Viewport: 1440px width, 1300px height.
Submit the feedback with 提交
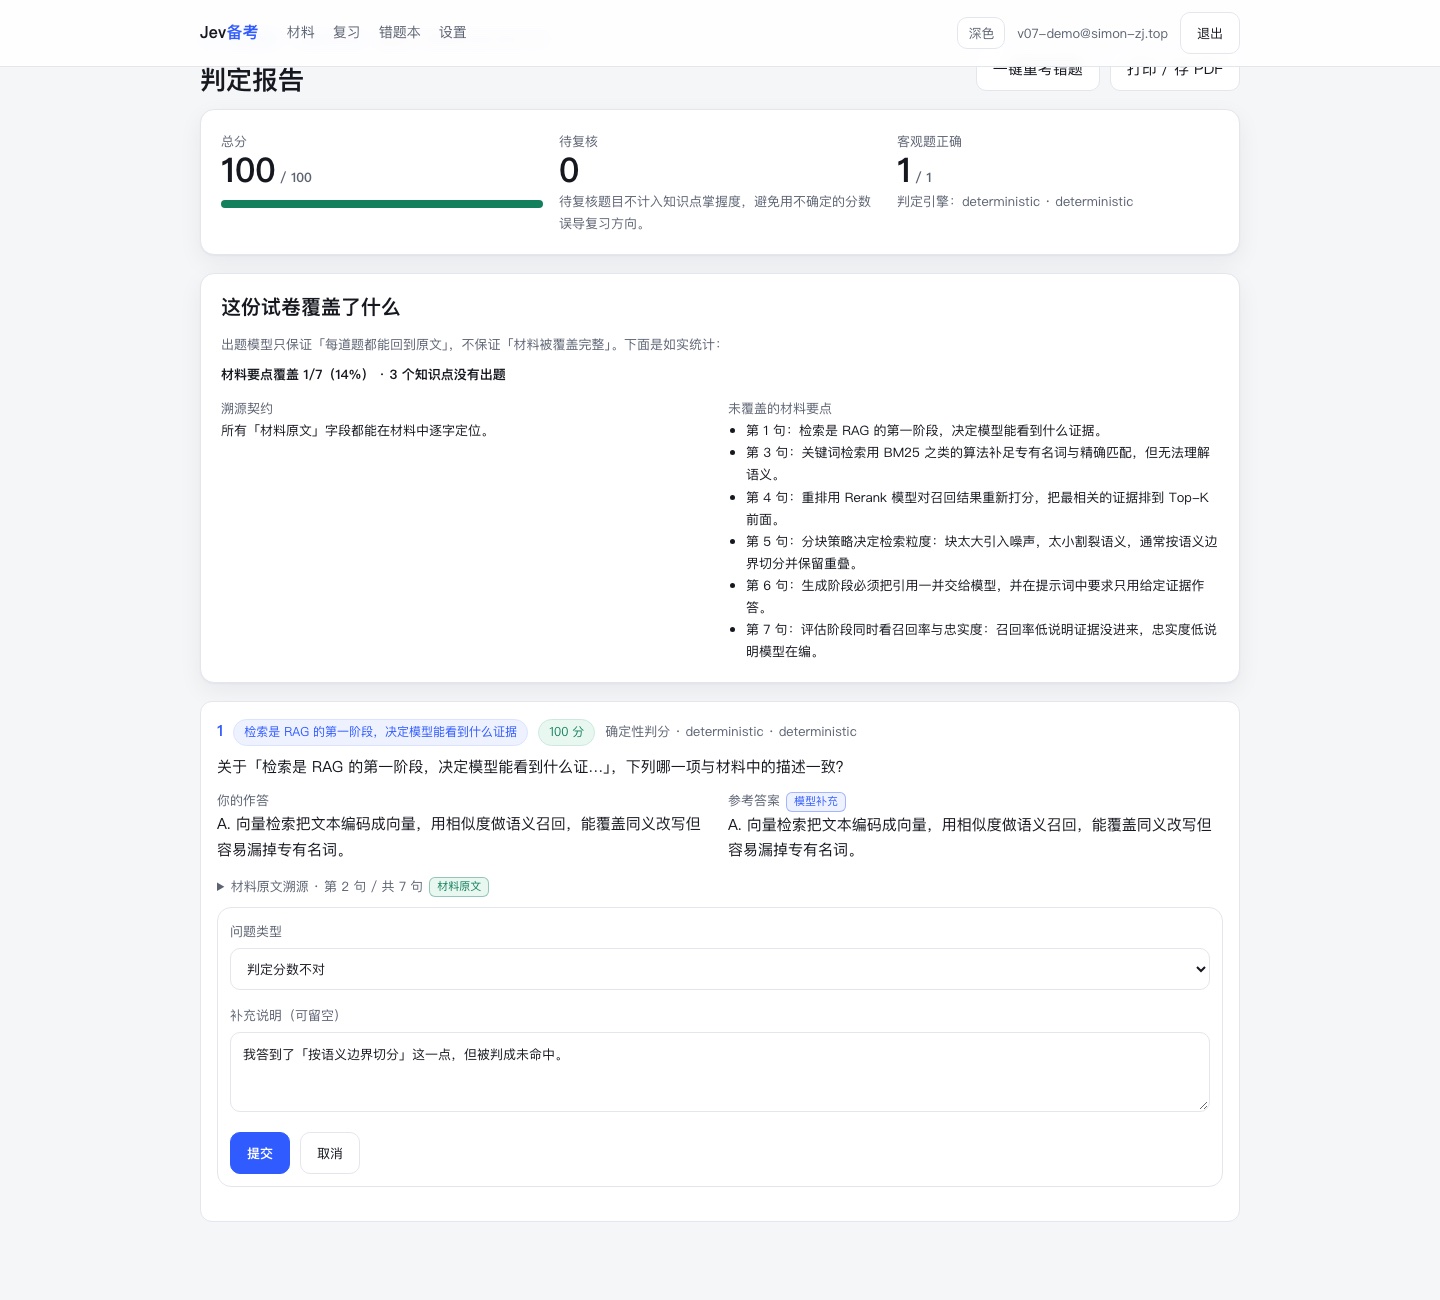tap(260, 1153)
